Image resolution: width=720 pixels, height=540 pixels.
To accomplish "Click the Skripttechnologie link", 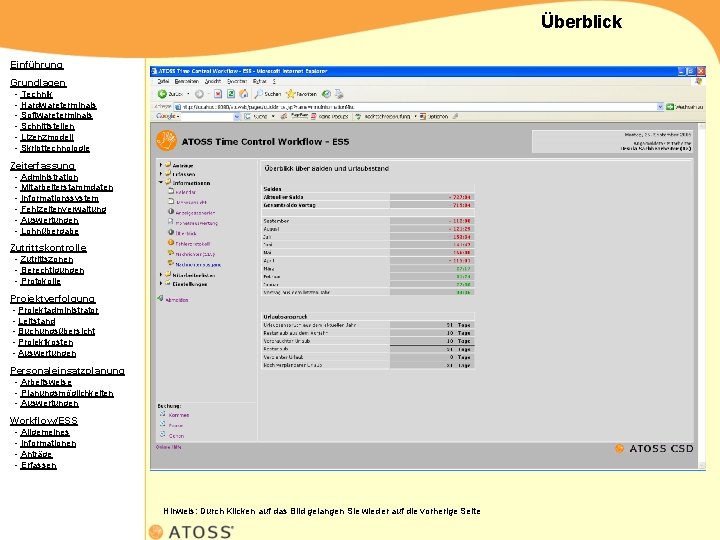I will coord(55,148).
